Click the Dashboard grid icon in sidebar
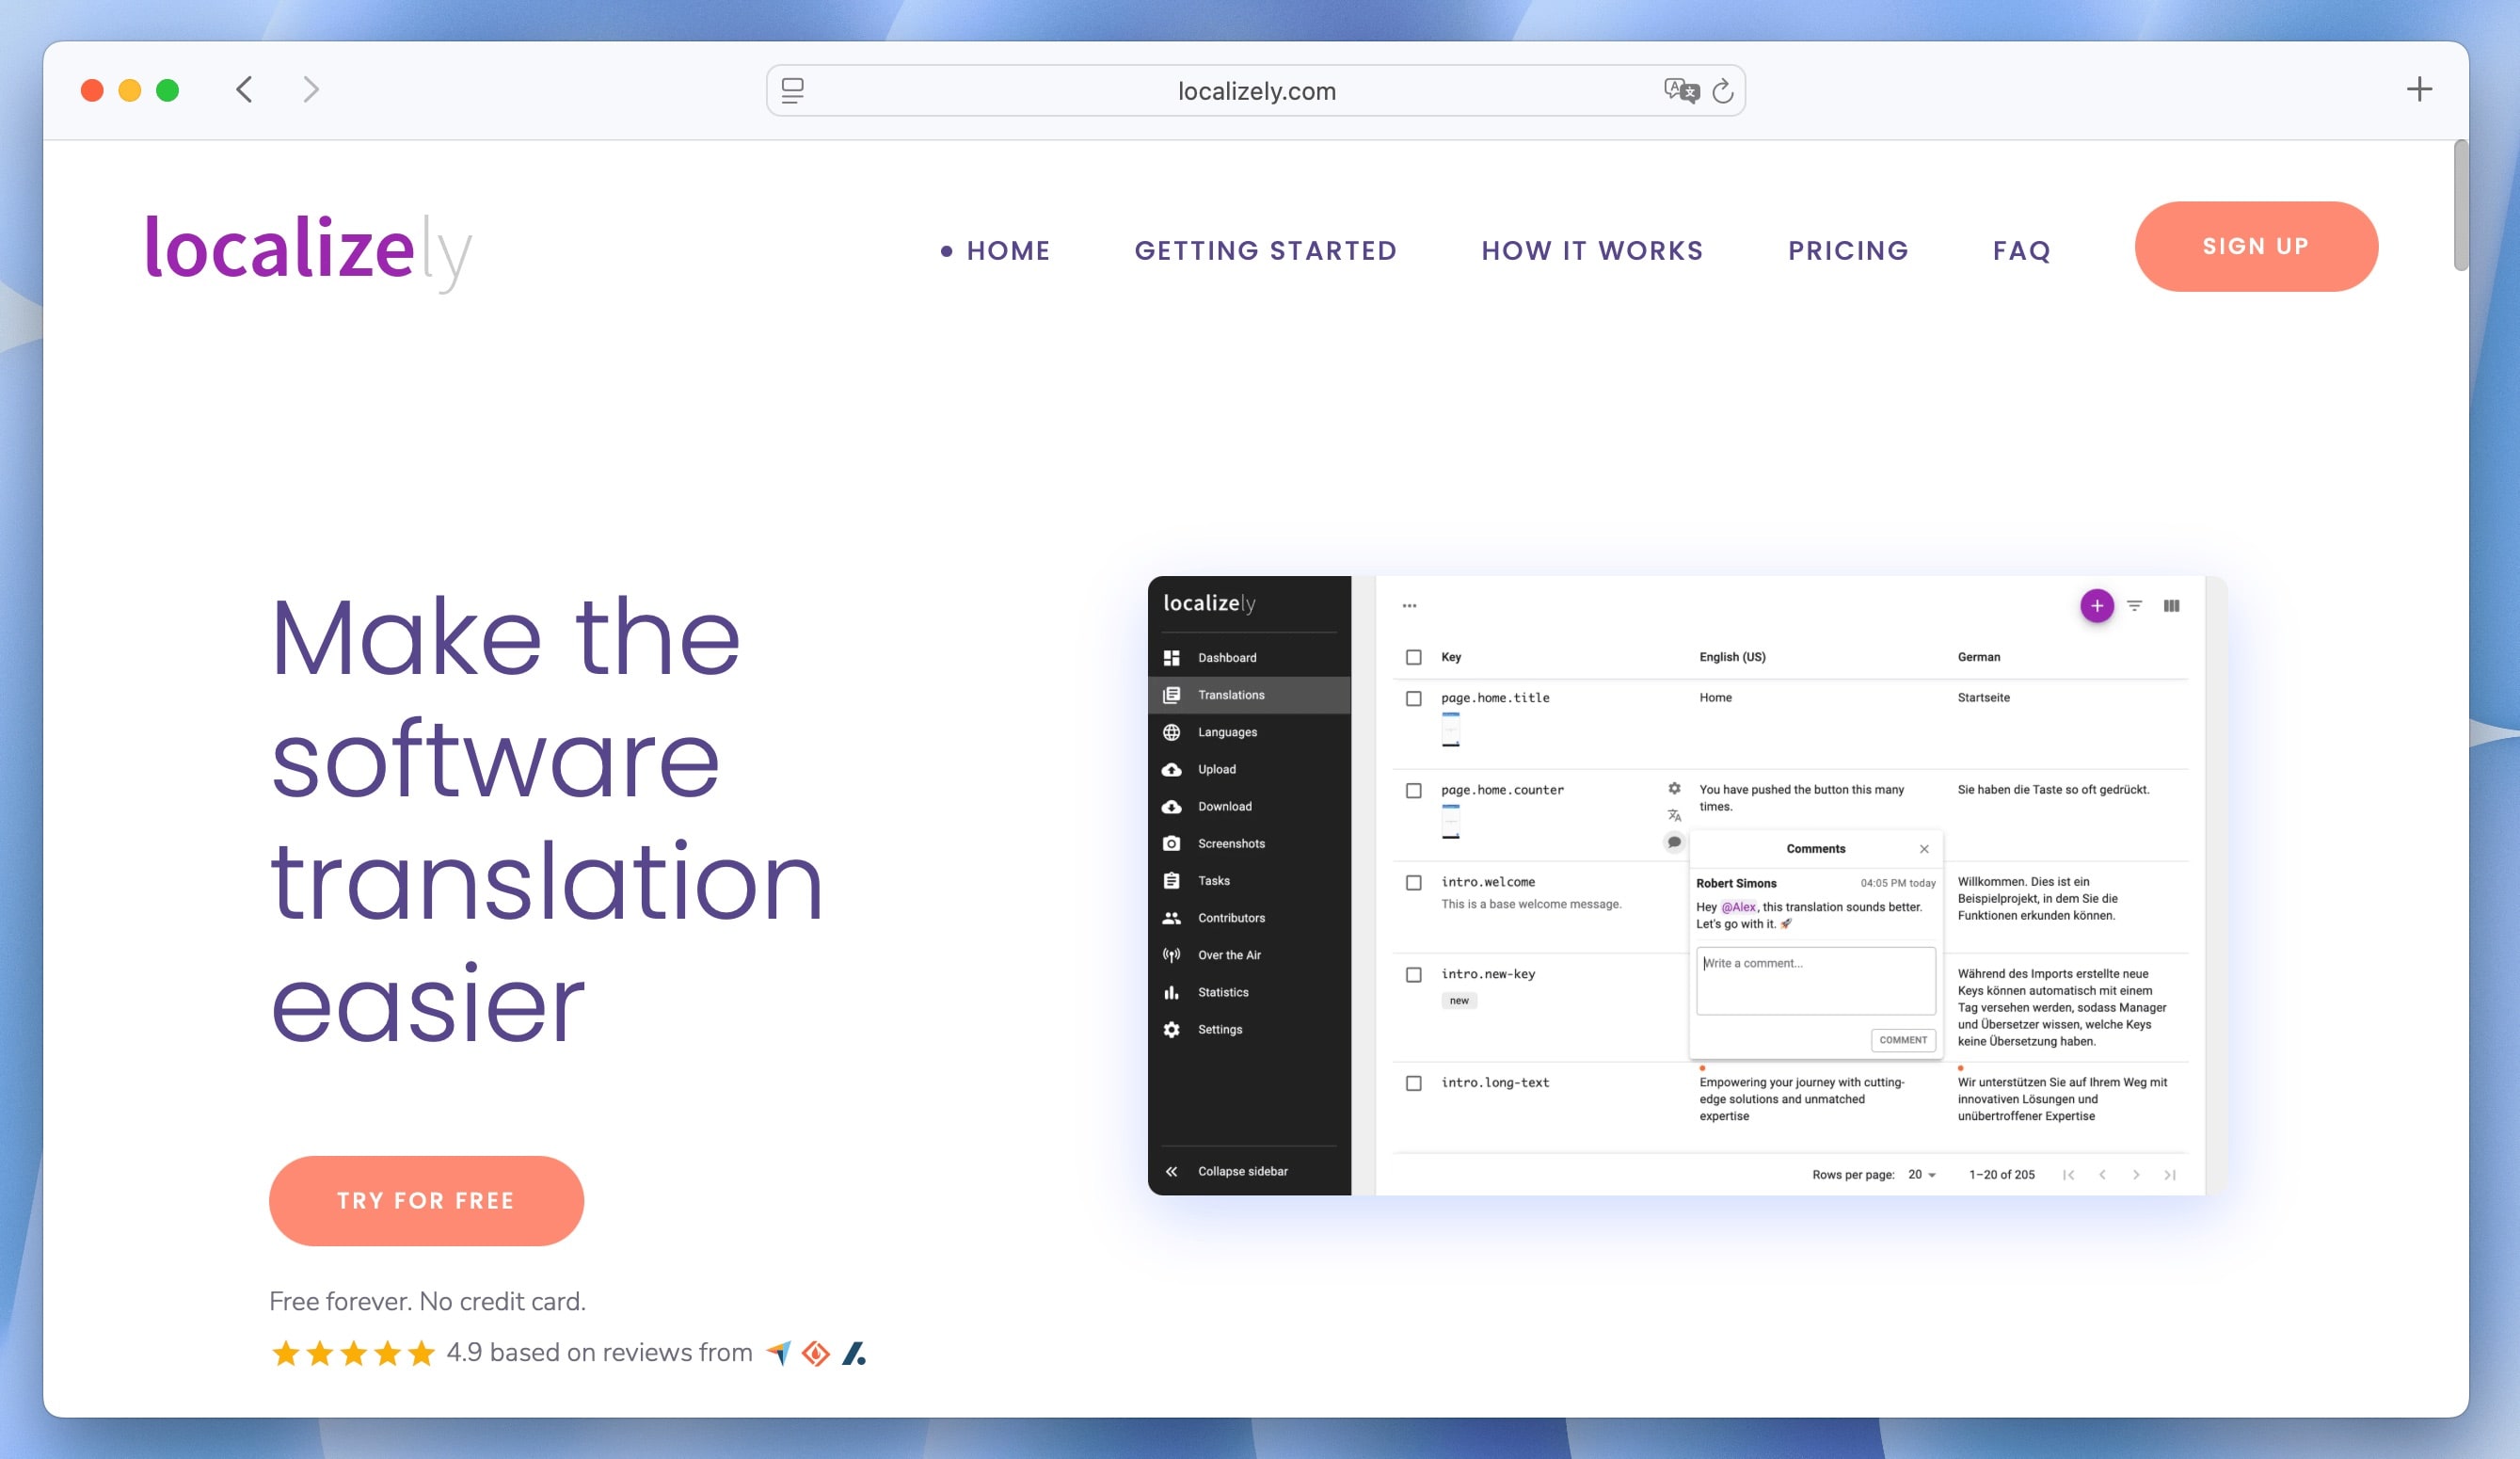Screen dimensions: 2520x1459 (1171, 657)
